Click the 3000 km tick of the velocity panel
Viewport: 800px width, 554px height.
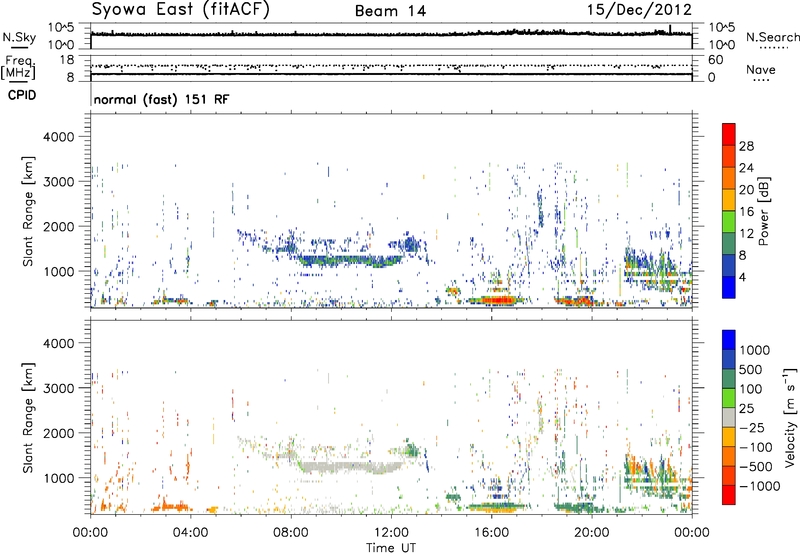[59, 388]
